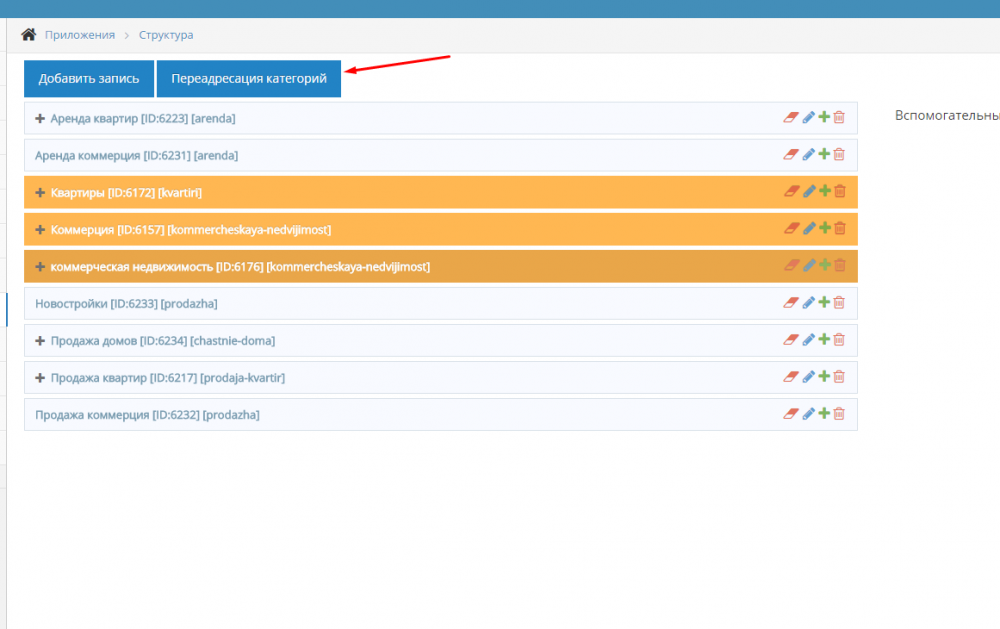The image size is (1000, 629).
Task: Expand Коммерция [ID:6157] category
Action: 40,230
